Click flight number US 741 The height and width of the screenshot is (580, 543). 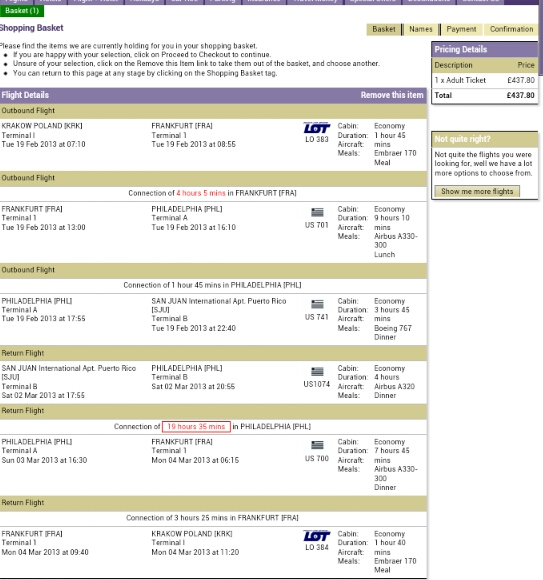tap(317, 317)
